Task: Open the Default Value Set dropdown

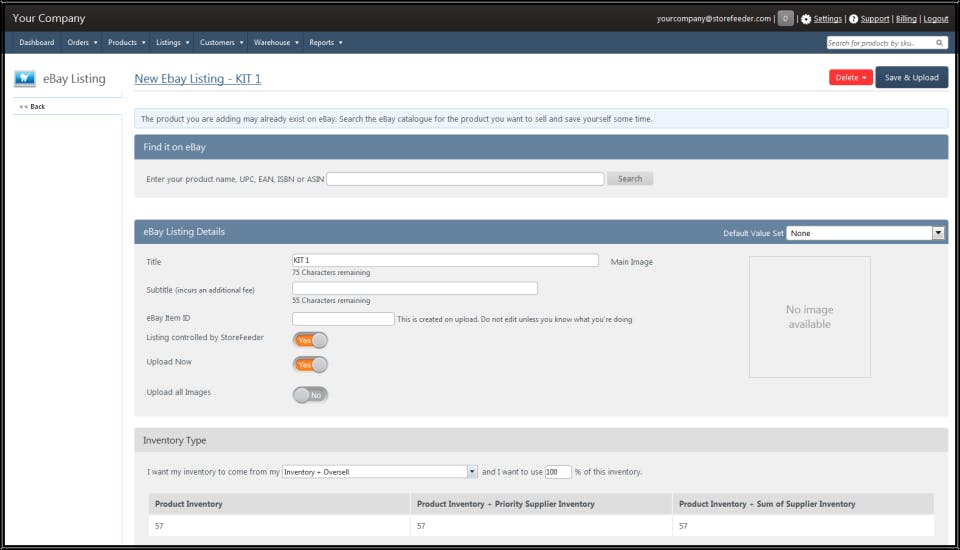Action: point(864,233)
